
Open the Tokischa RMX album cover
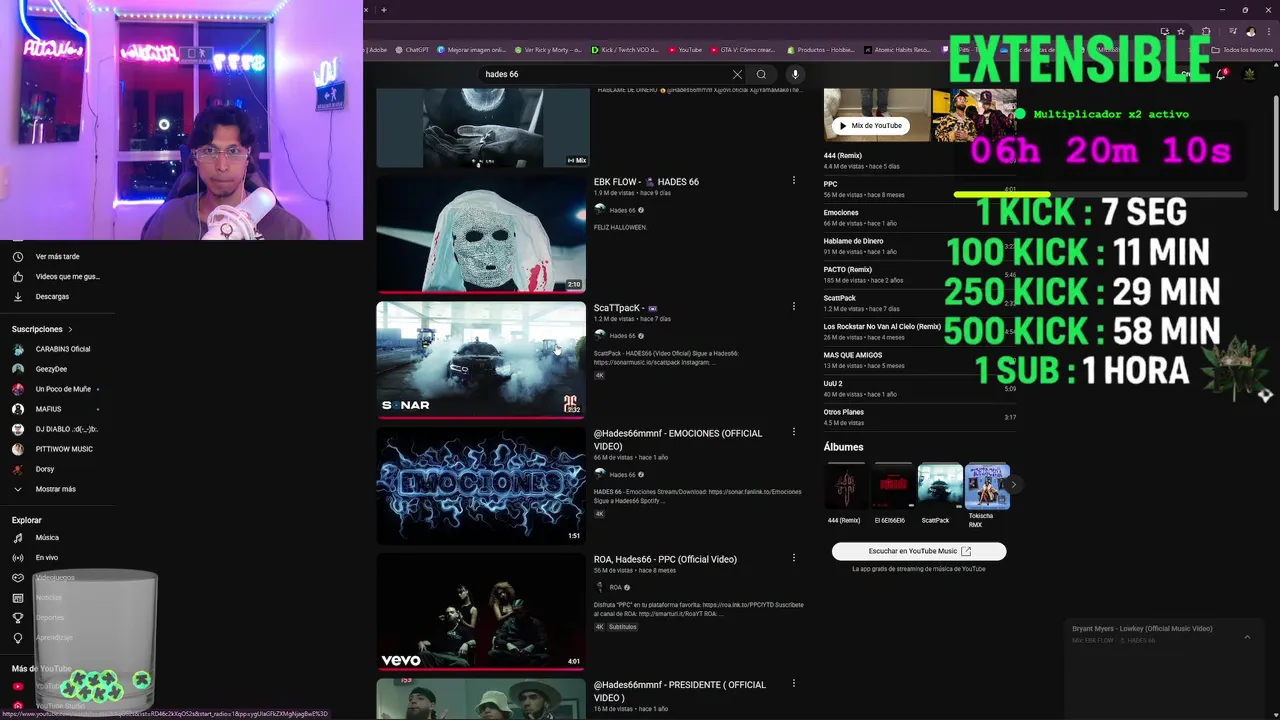click(x=988, y=486)
